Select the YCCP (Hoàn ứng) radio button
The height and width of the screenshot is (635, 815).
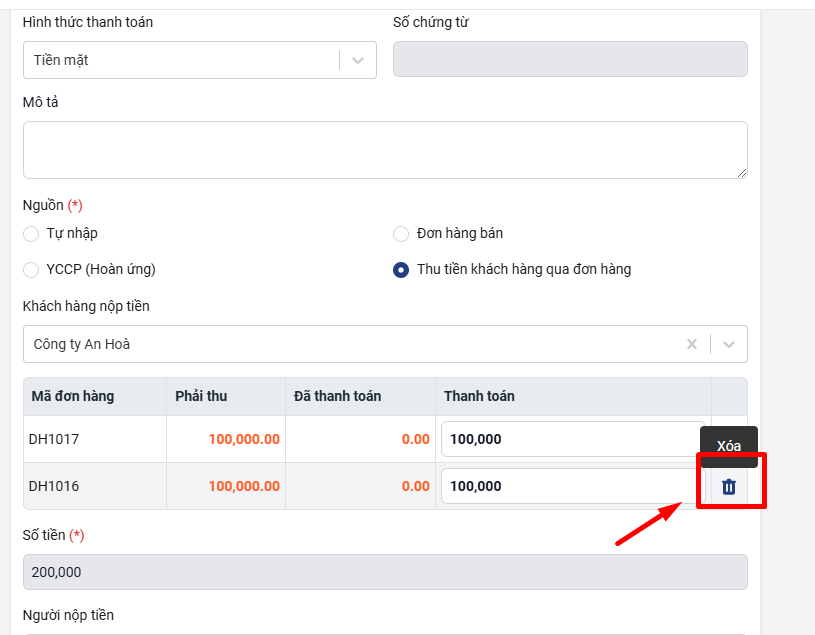[31, 270]
